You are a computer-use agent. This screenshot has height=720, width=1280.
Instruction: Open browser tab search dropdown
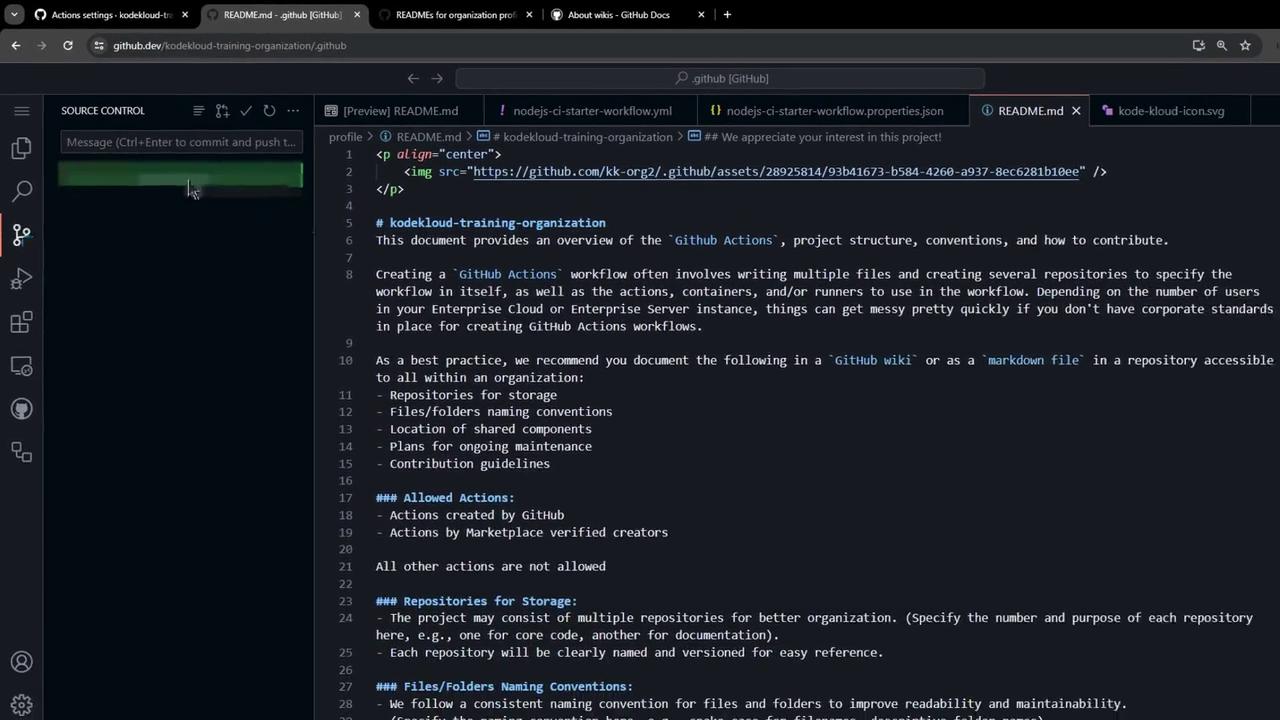(x=14, y=15)
